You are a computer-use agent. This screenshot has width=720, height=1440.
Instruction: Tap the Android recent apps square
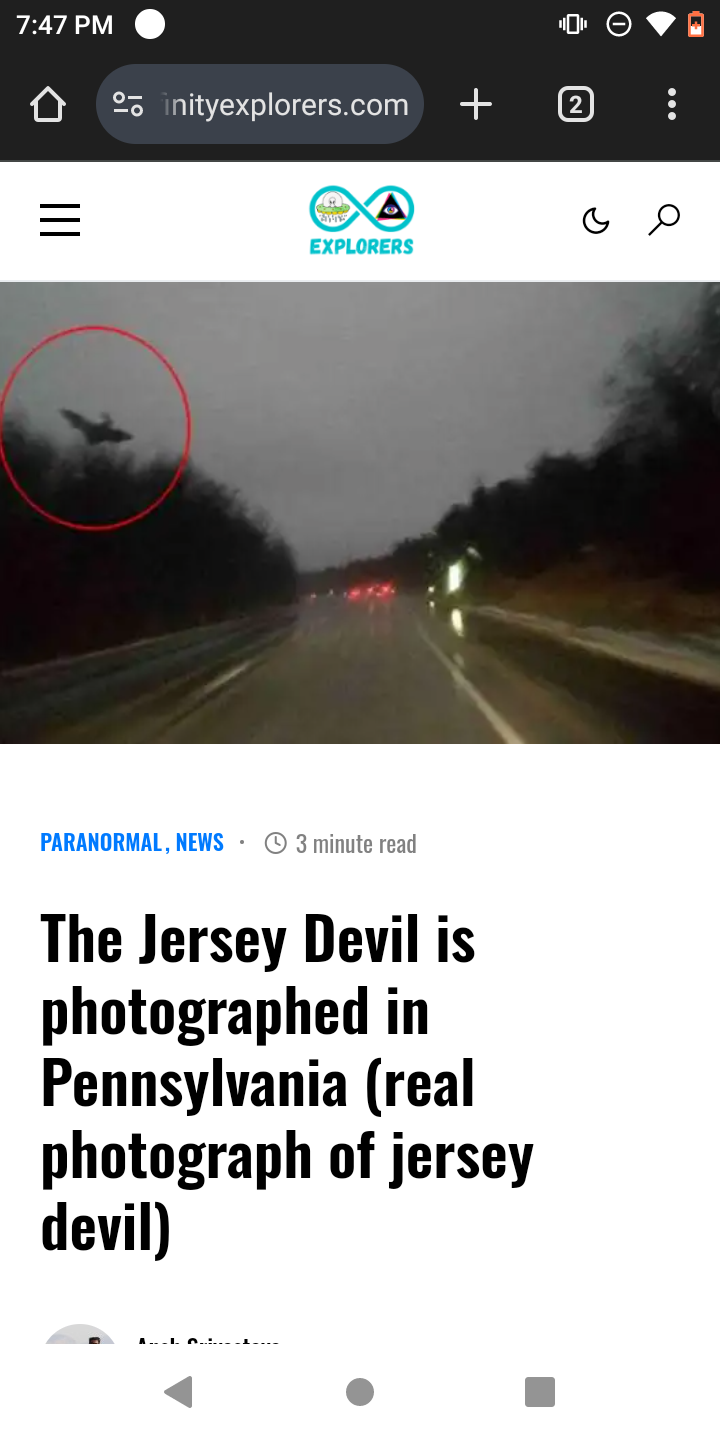point(540,1392)
